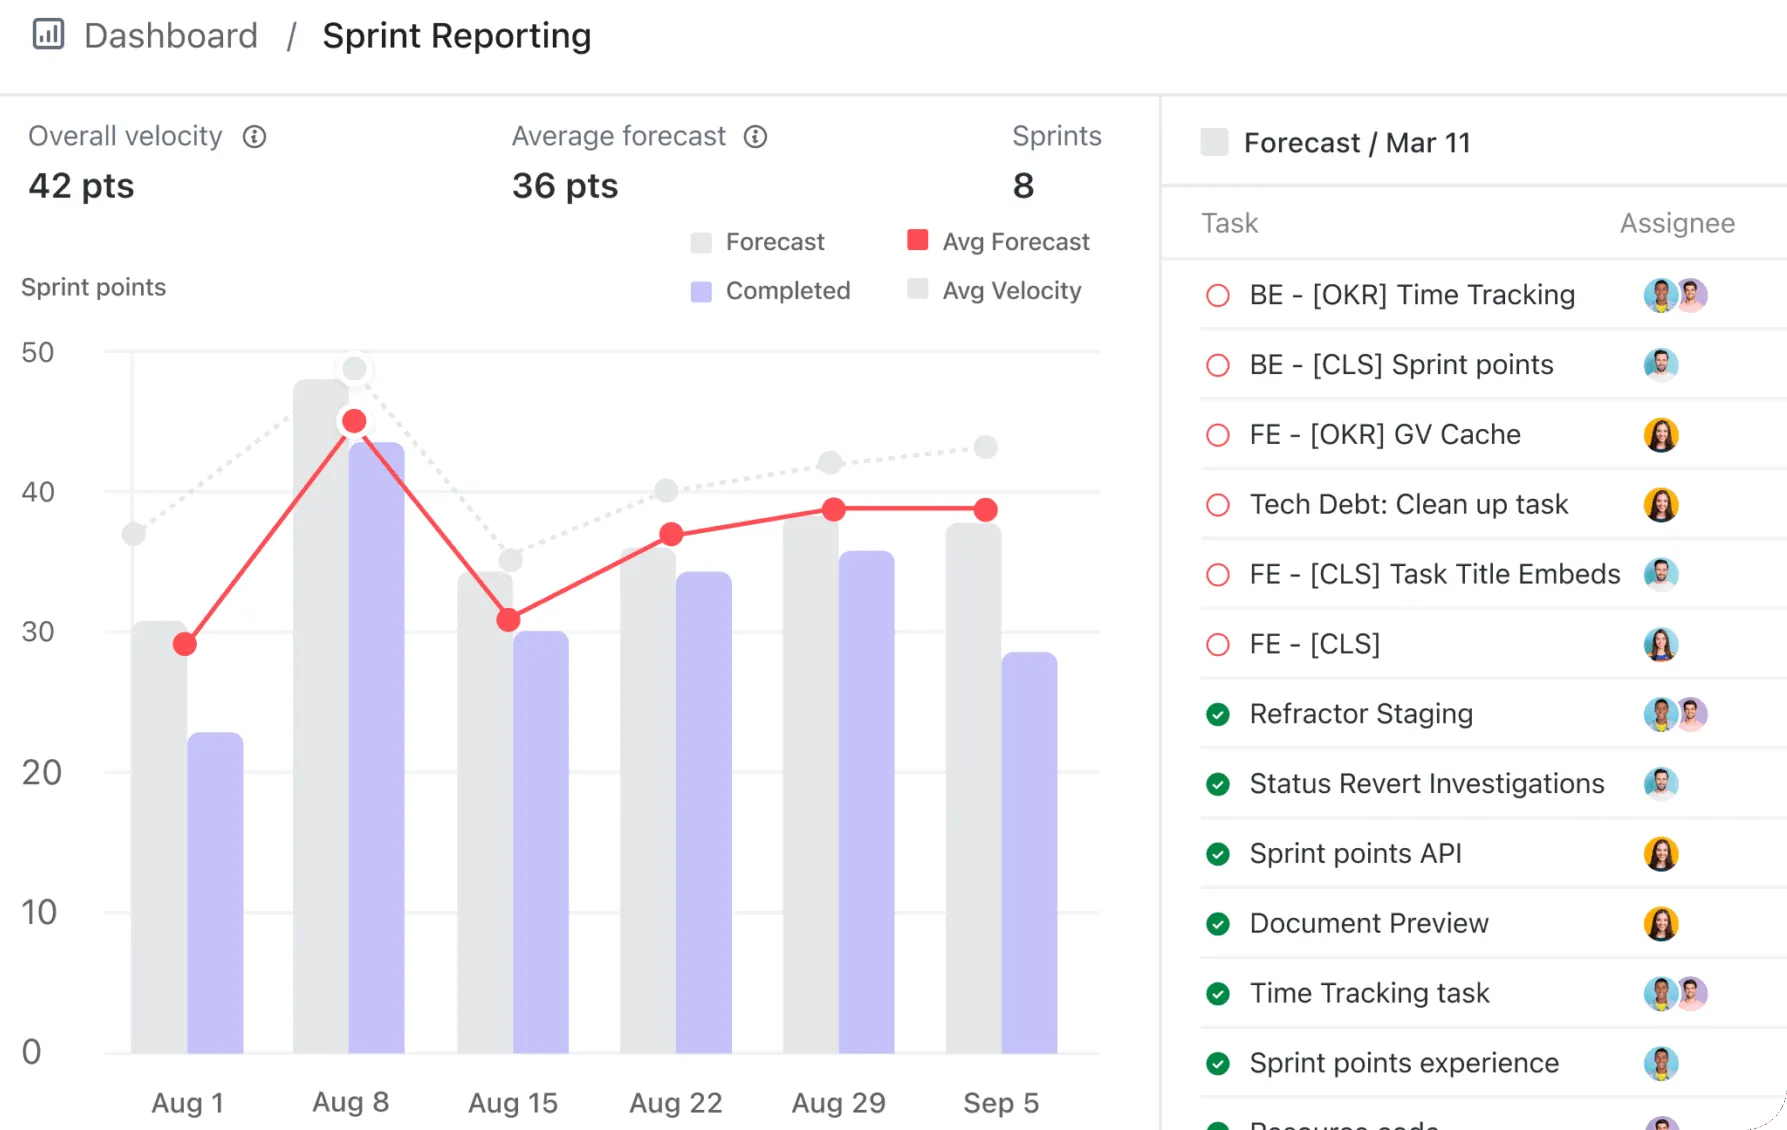Click assignee avatar for the FE - [CLS] task
Image resolution: width=1787 pixels, height=1130 pixels.
click(x=1661, y=645)
